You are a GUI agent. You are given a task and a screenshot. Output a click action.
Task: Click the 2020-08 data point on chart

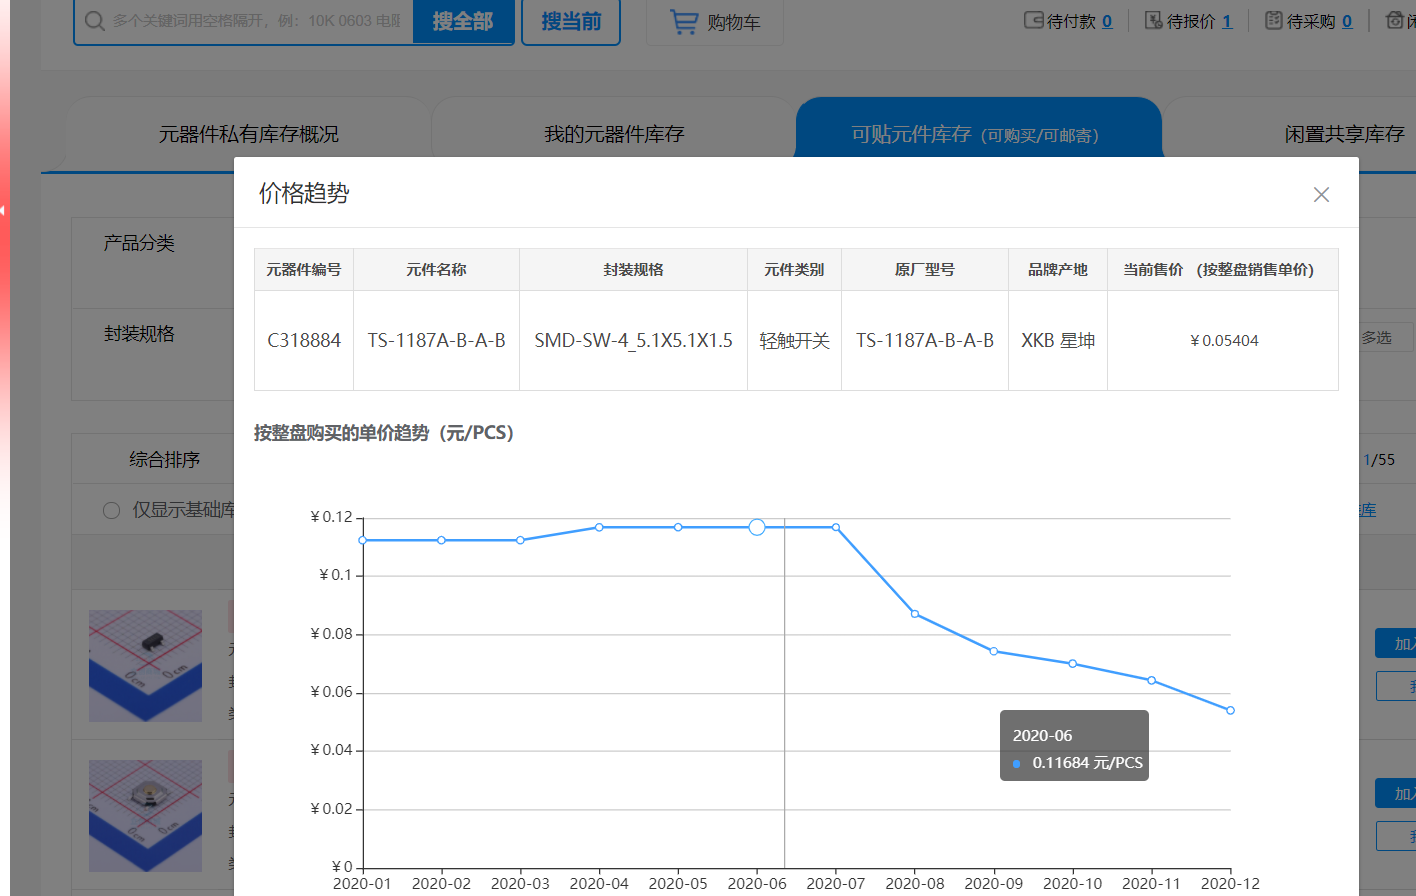pyautogui.click(x=915, y=614)
